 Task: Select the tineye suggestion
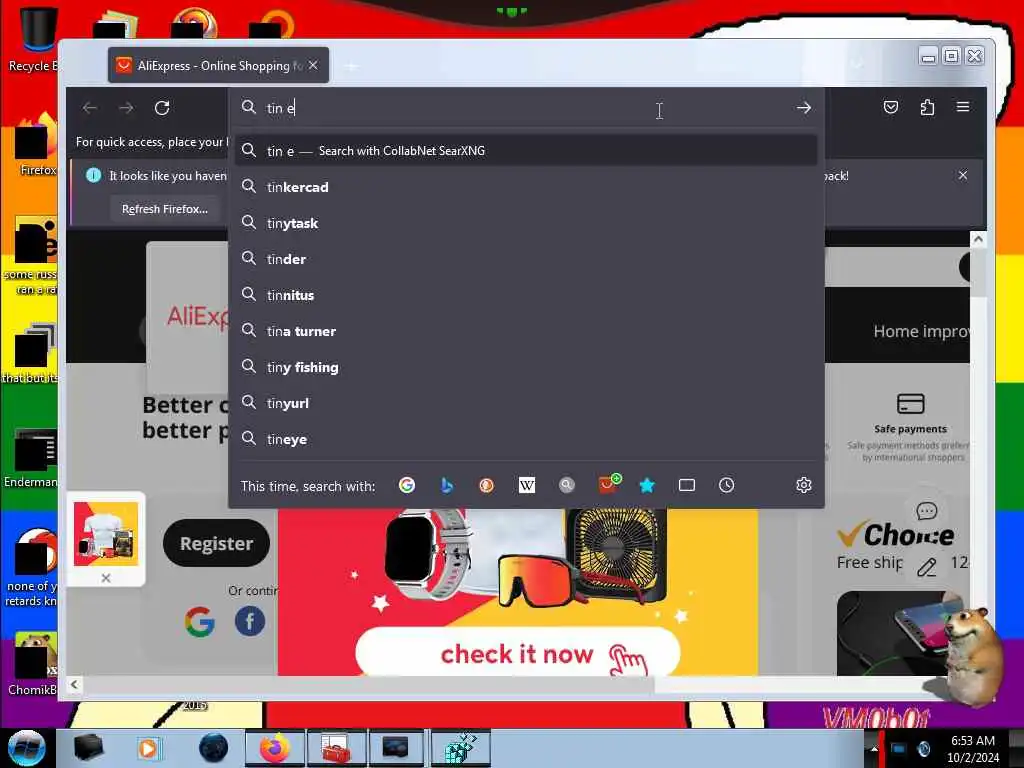click(526, 439)
